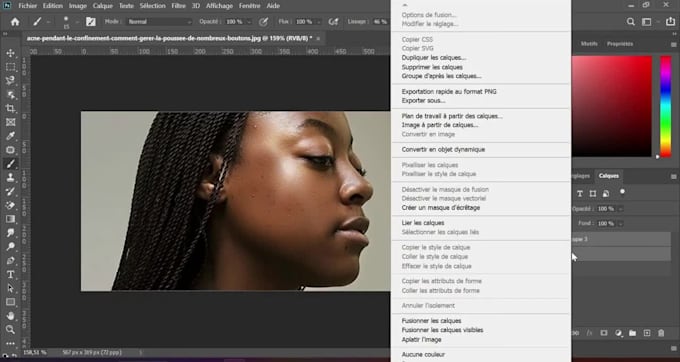
Task: Switch to the Propriétés tab
Action: 620,44
